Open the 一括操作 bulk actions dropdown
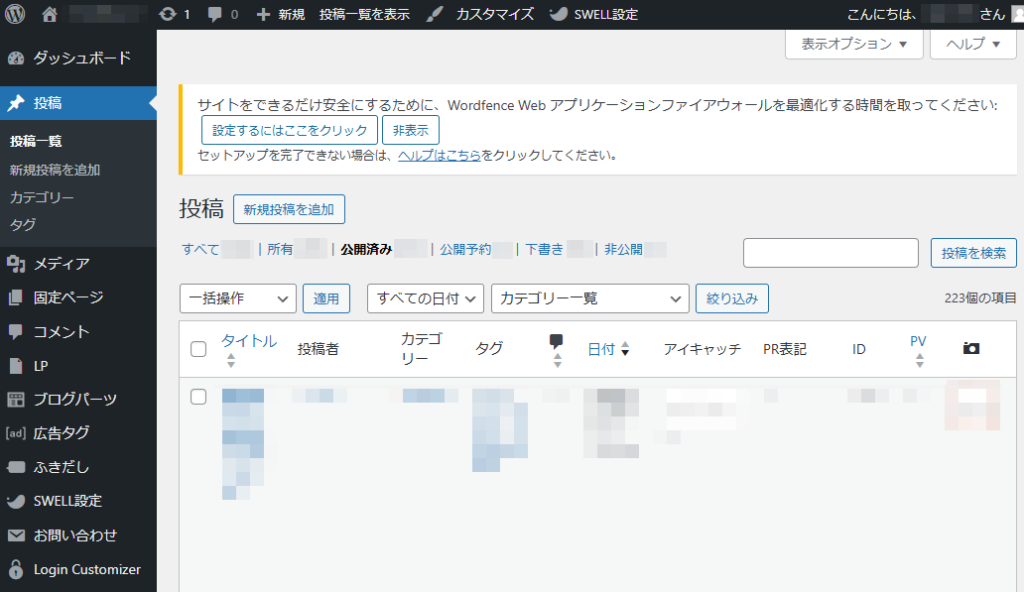This screenshot has height=592, width=1024. [237, 298]
